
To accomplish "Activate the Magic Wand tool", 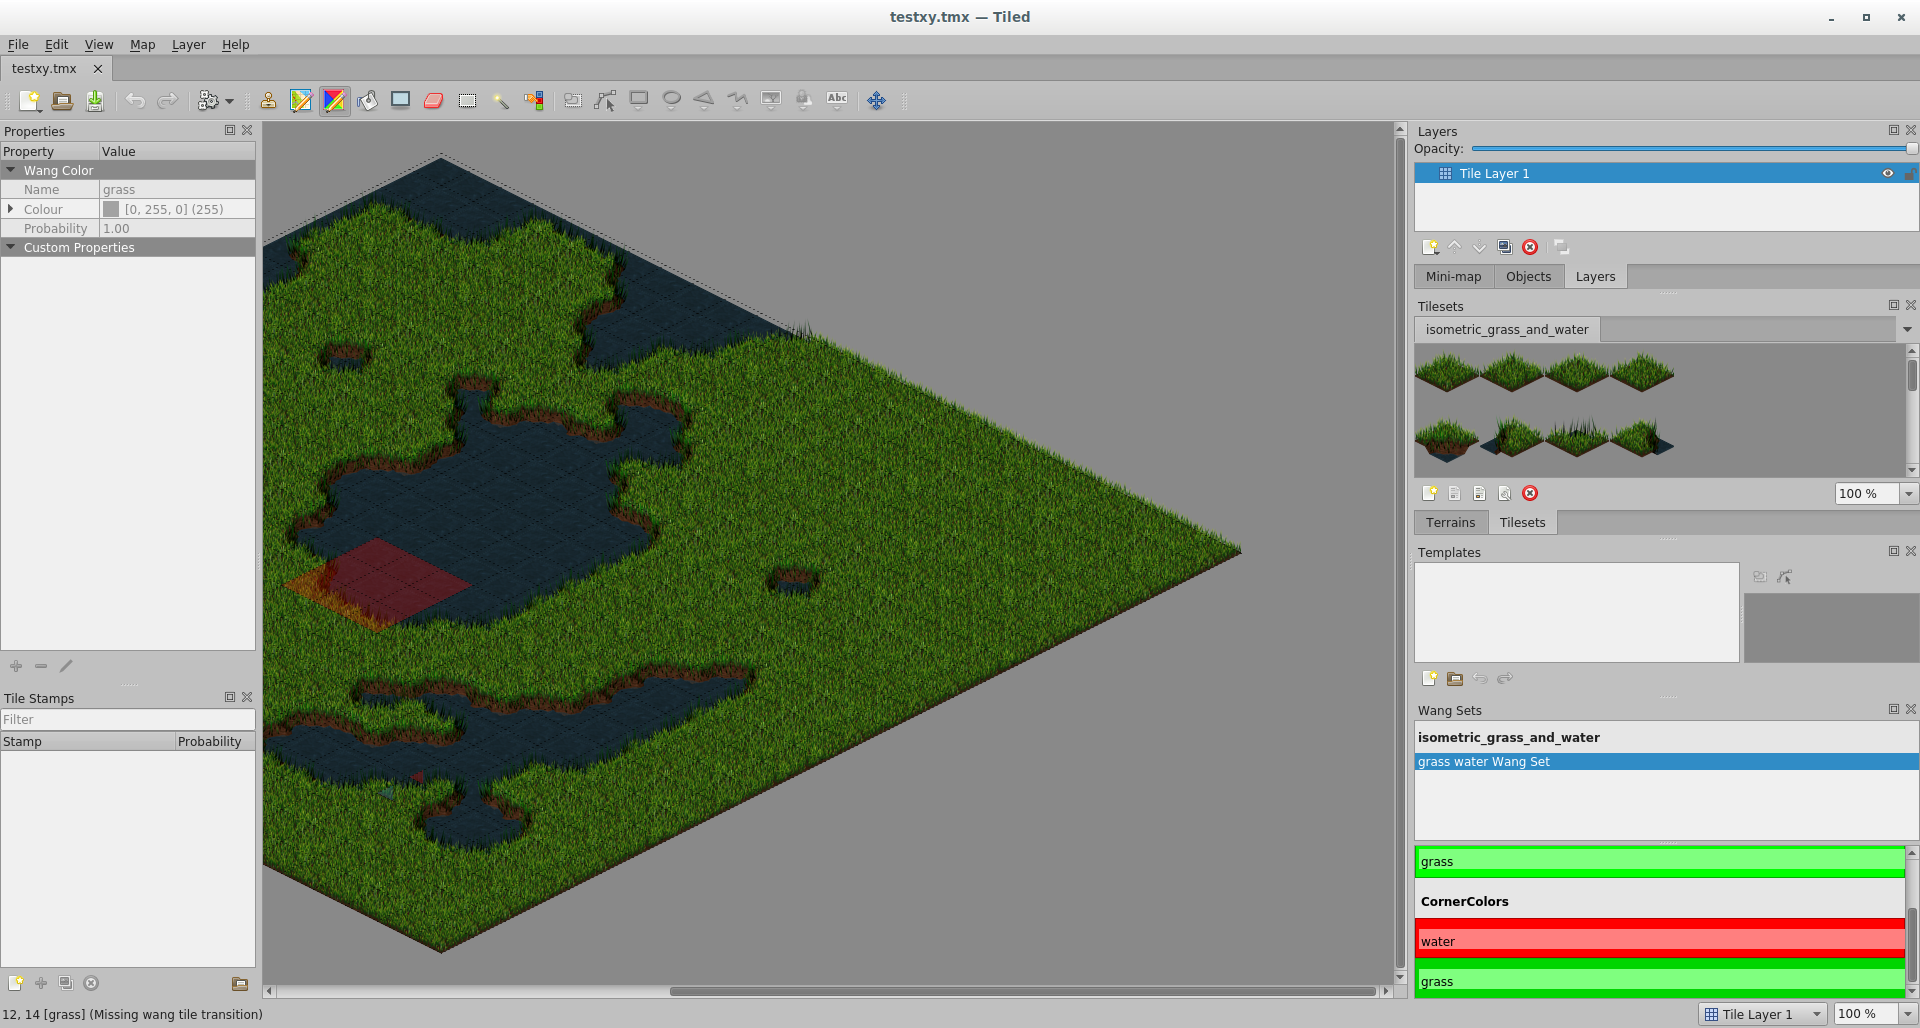I will click(x=501, y=100).
